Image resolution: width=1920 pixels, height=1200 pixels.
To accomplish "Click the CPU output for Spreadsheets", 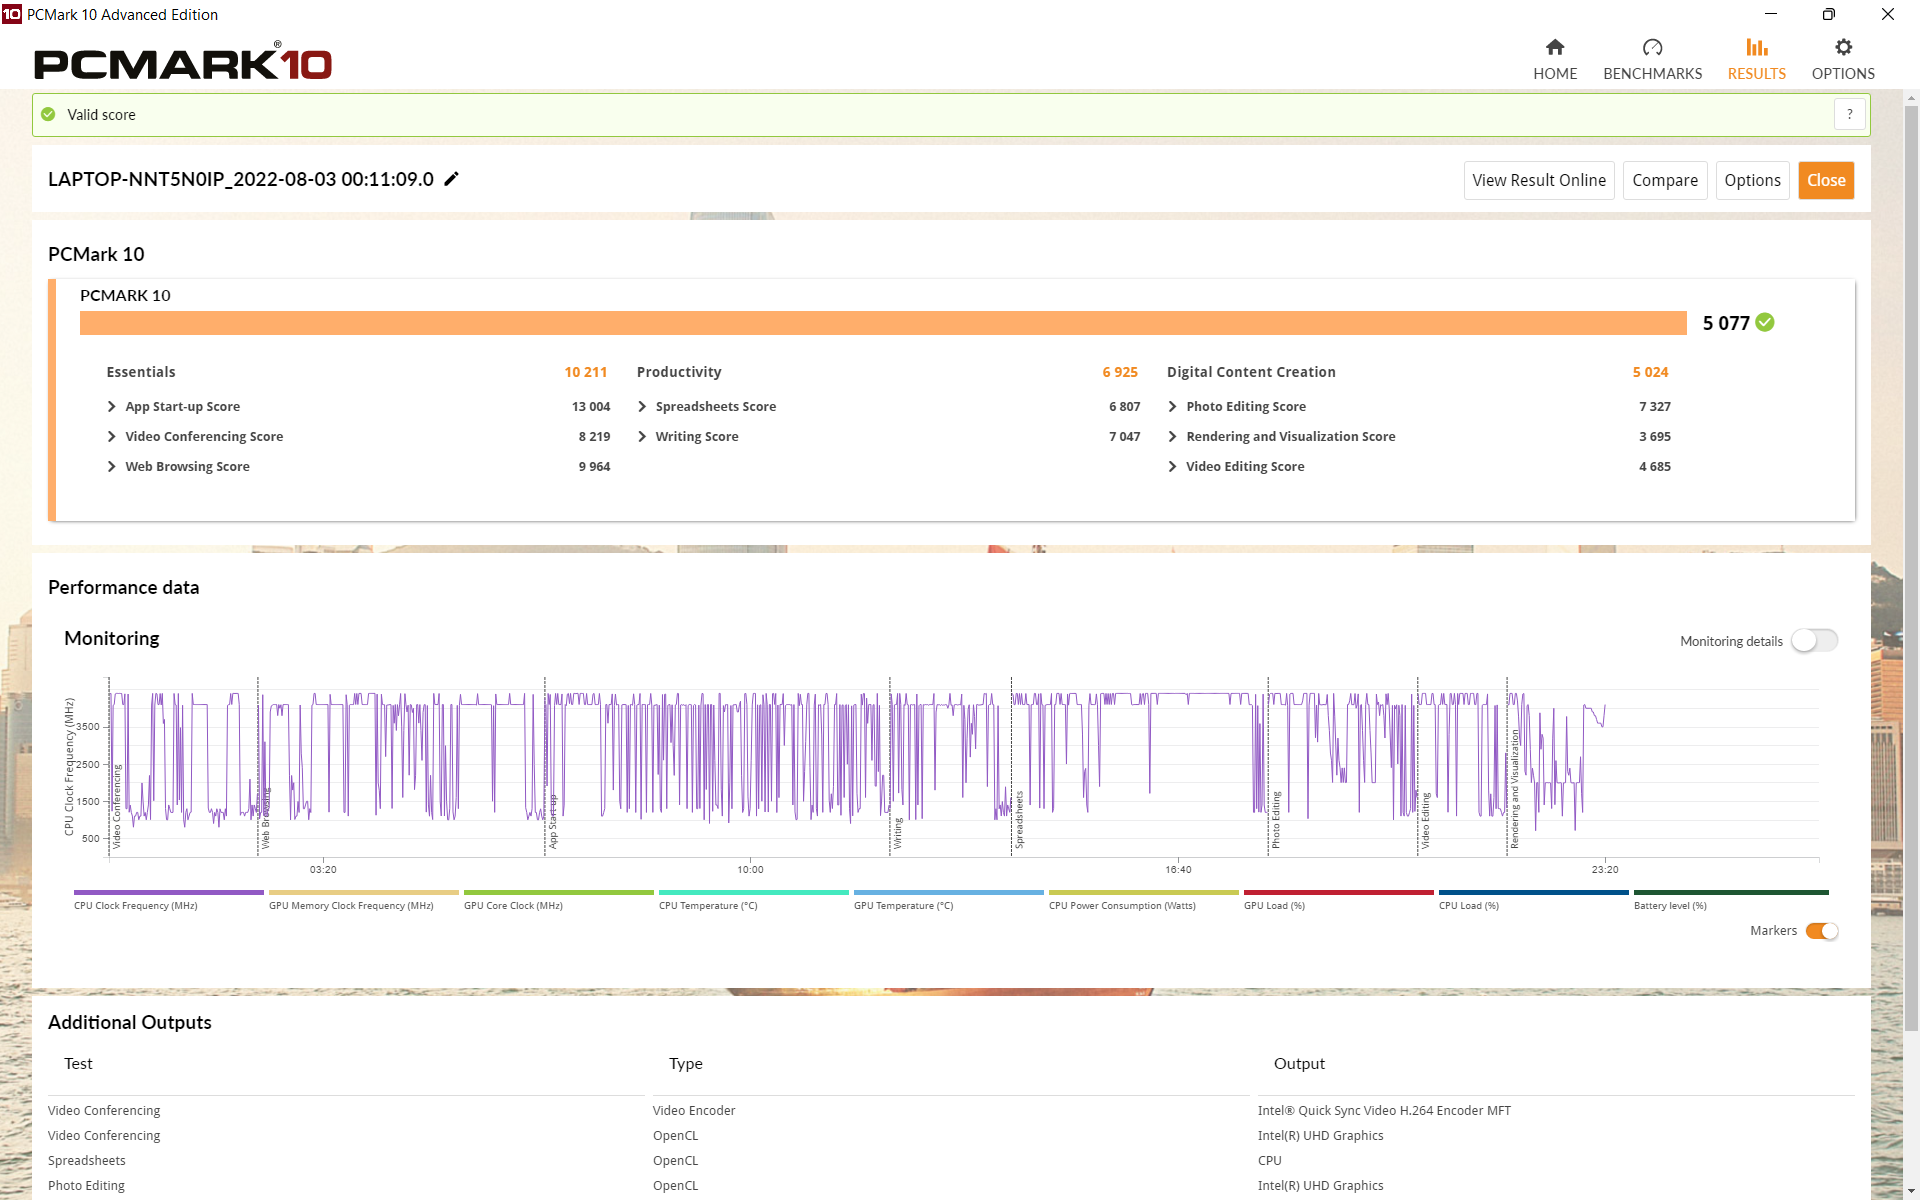I will 1269,1160.
